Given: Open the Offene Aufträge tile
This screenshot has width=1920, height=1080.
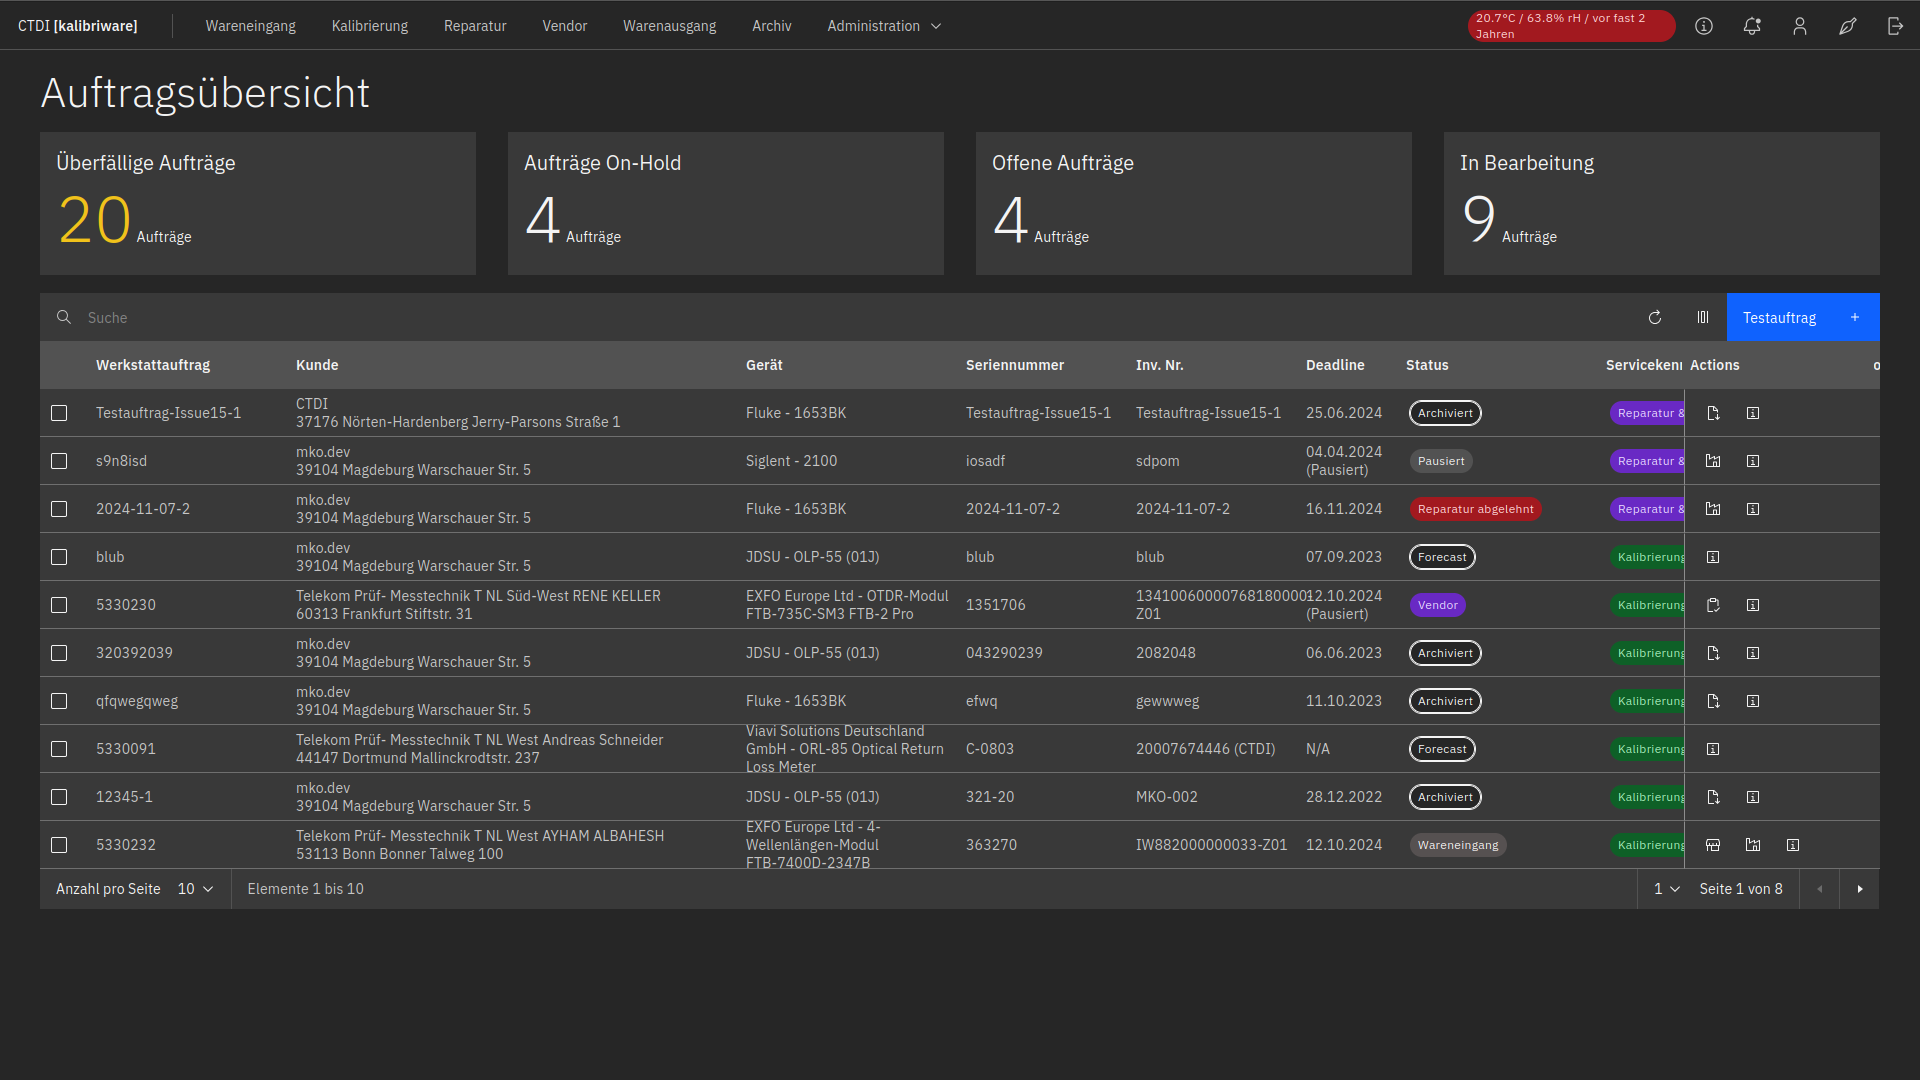Looking at the screenshot, I should pyautogui.click(x=1194, y=203).
